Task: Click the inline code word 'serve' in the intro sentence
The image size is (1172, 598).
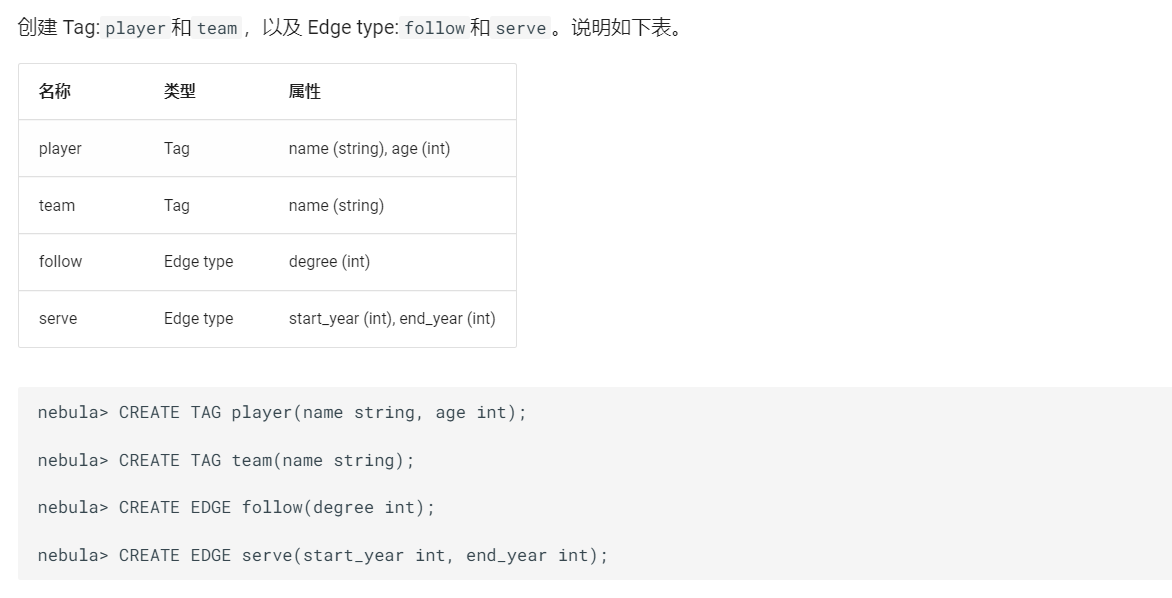Action: (x=521, y=28)
